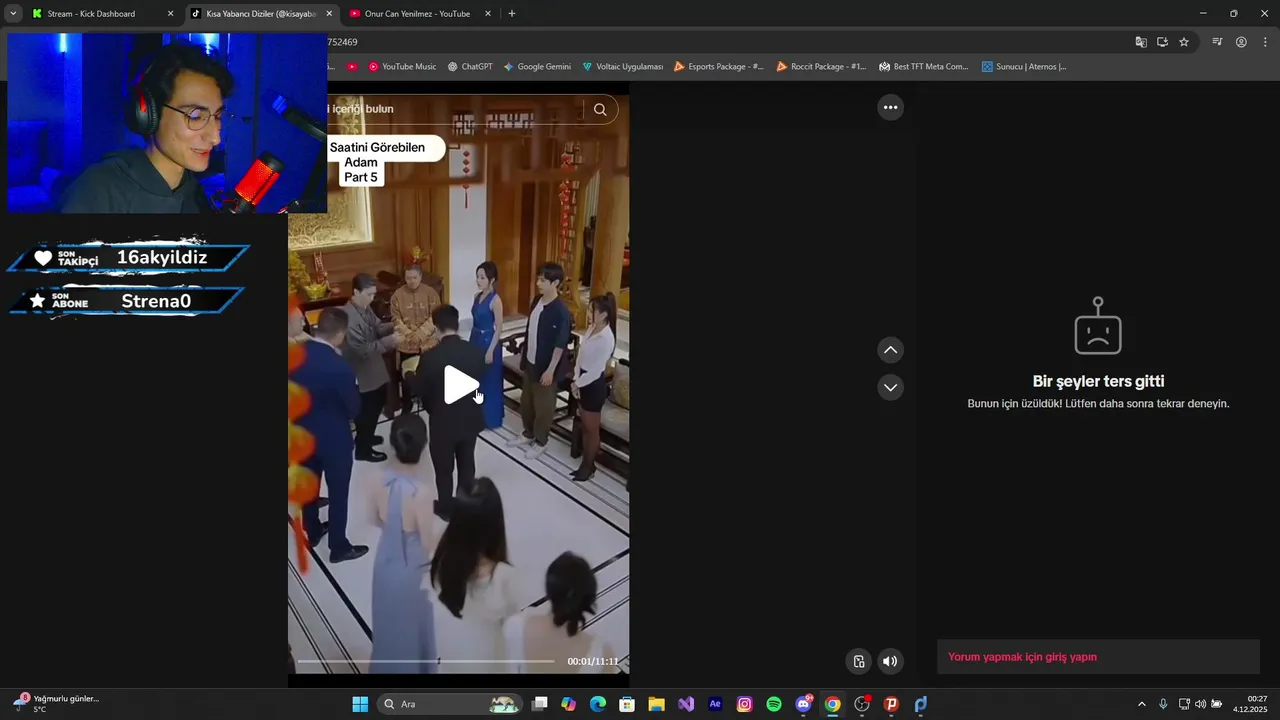Click the microphone tray icon

click(x=1163, y=704)
